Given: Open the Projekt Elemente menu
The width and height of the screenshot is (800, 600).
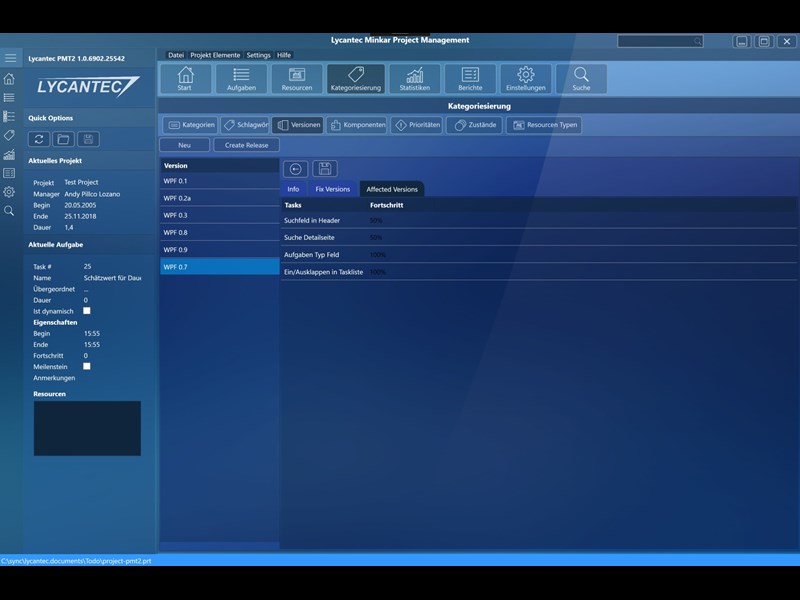Looking at the screenshot, I should [x=215, y=55].
